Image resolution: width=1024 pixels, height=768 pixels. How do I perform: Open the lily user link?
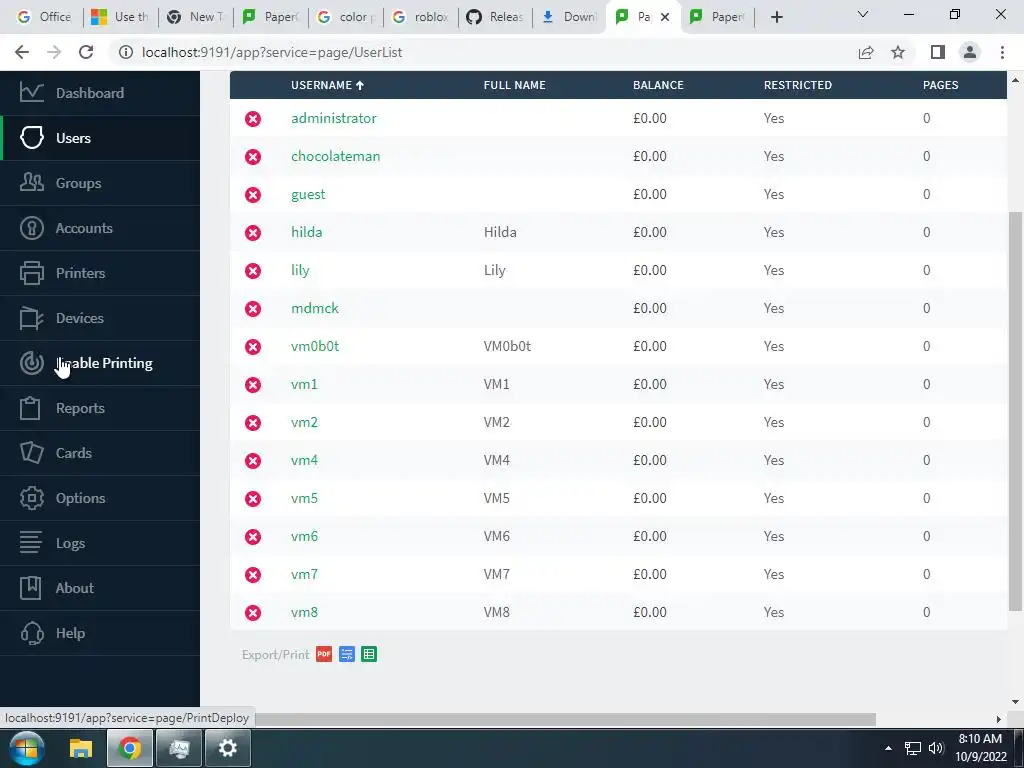coord(300,270)
